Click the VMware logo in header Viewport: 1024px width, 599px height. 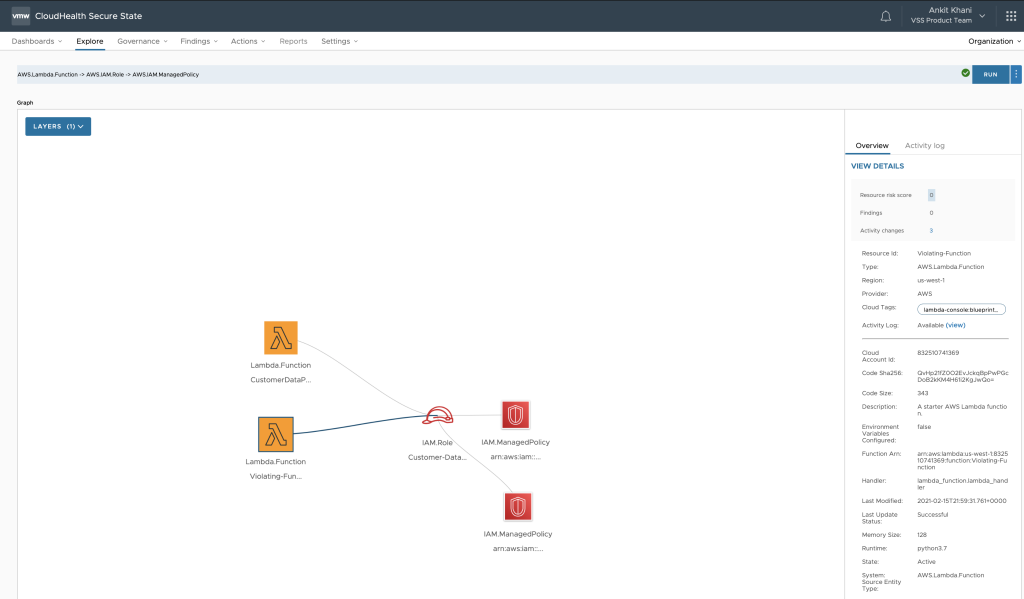point(21,16)
